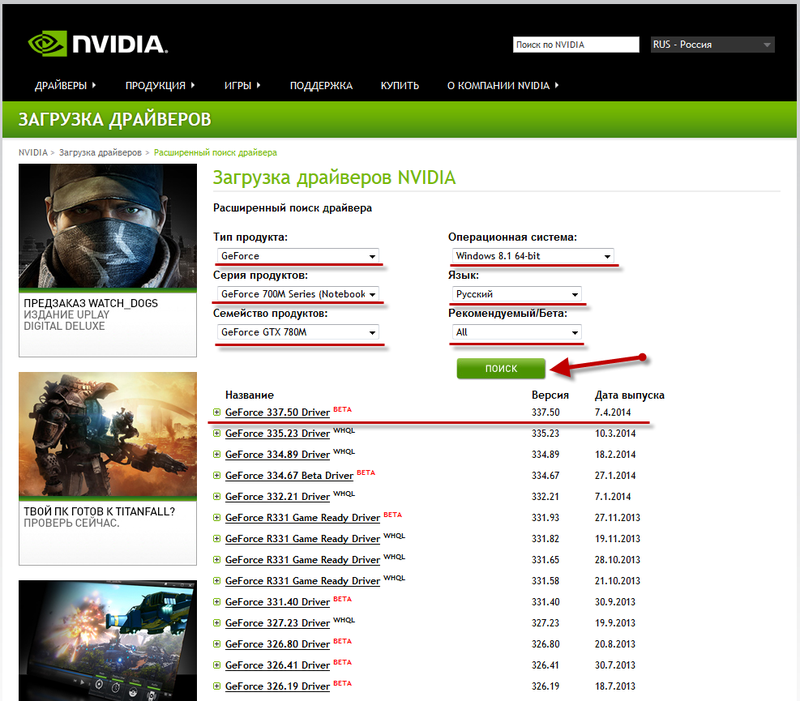
Task: Open the О КОМПАНИИ NVIDIA menu
Action: coord(503,85)
